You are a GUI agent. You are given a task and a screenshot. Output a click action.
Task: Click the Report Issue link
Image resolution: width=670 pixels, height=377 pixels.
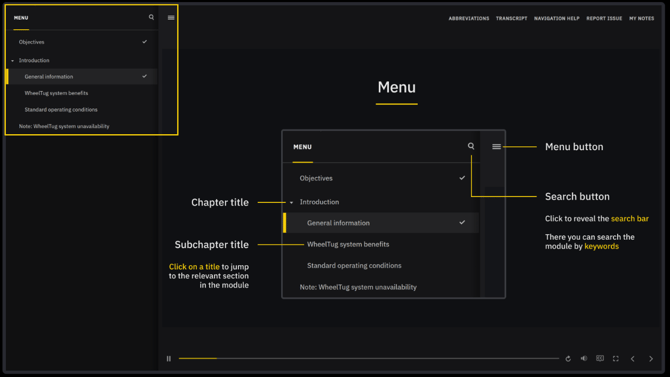click(604, 18)
